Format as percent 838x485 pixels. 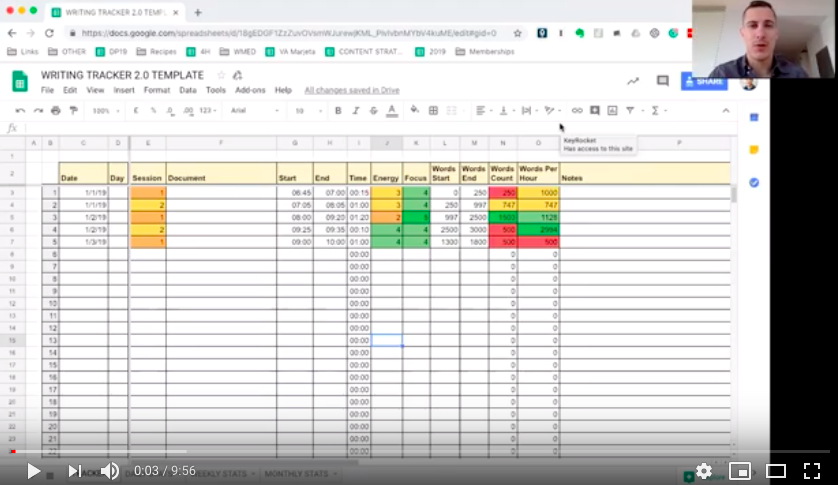click(153, 111)
